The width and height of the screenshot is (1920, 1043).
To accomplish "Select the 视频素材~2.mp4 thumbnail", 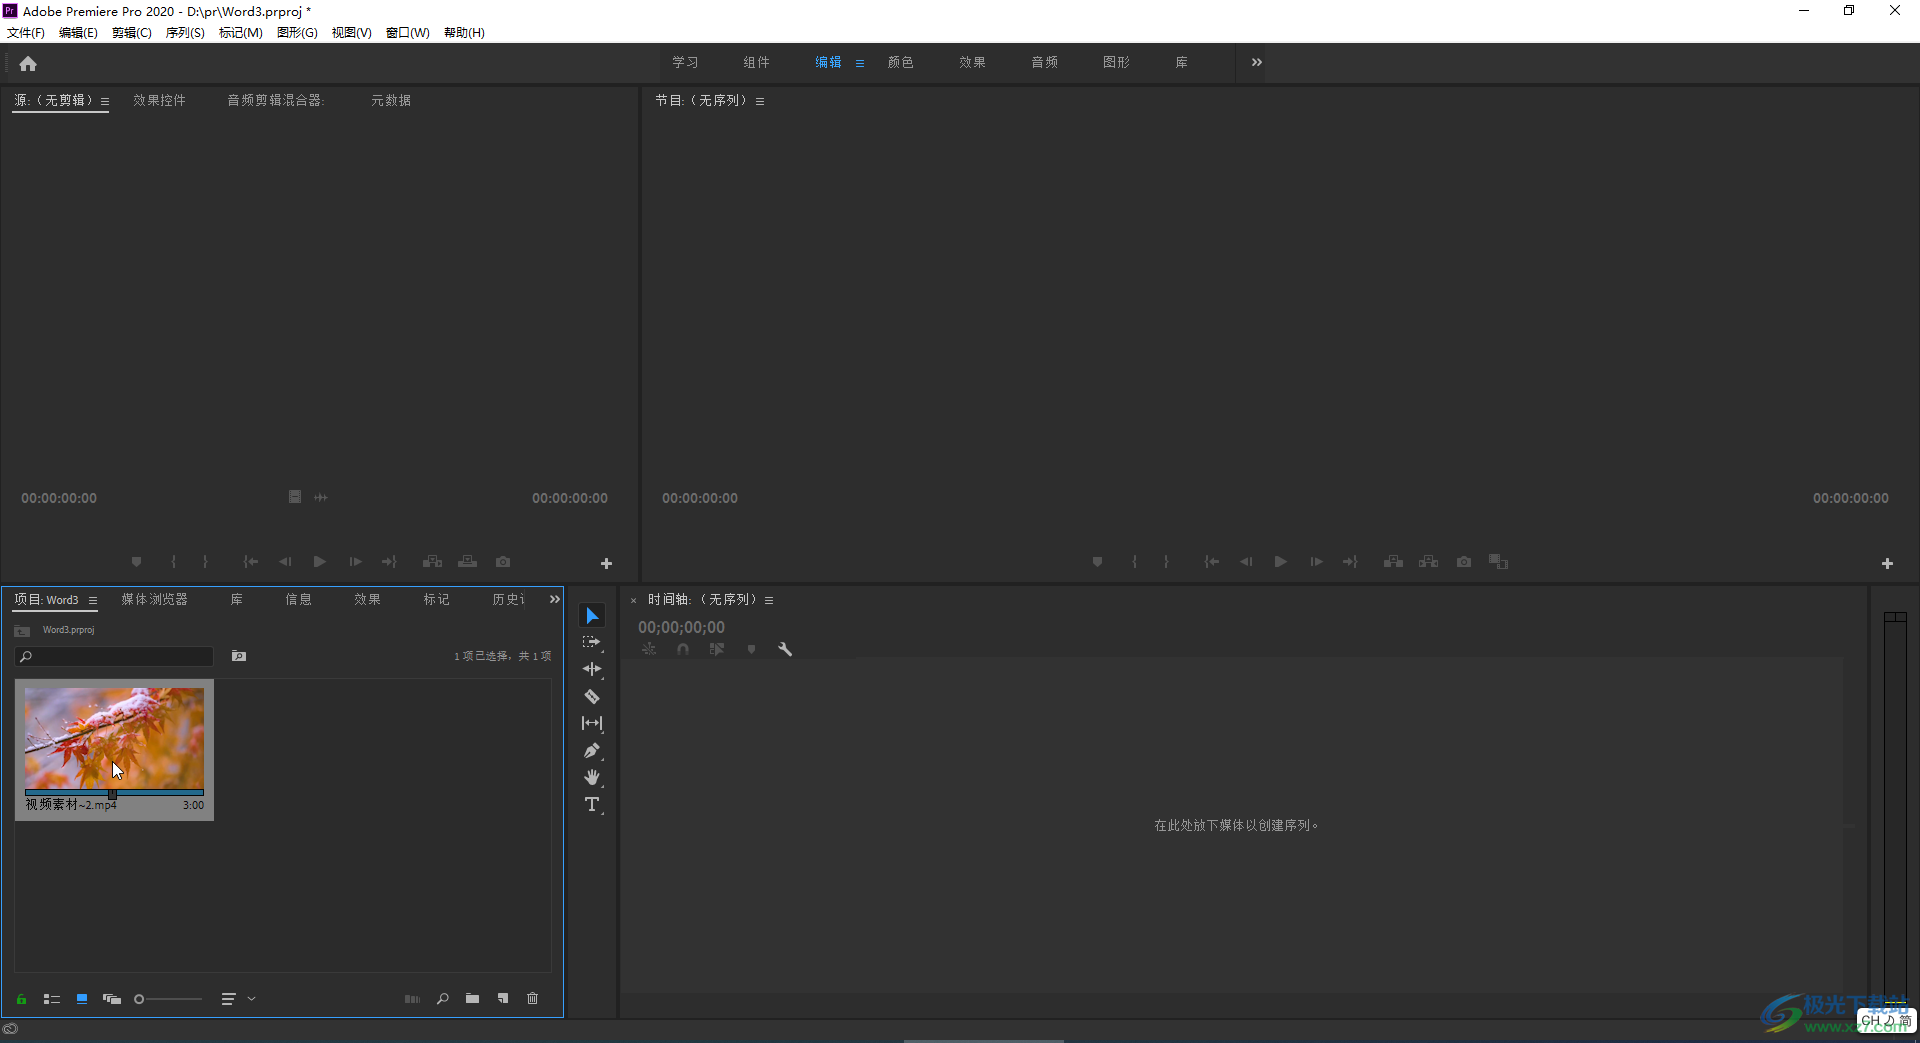I will (114, 738).
